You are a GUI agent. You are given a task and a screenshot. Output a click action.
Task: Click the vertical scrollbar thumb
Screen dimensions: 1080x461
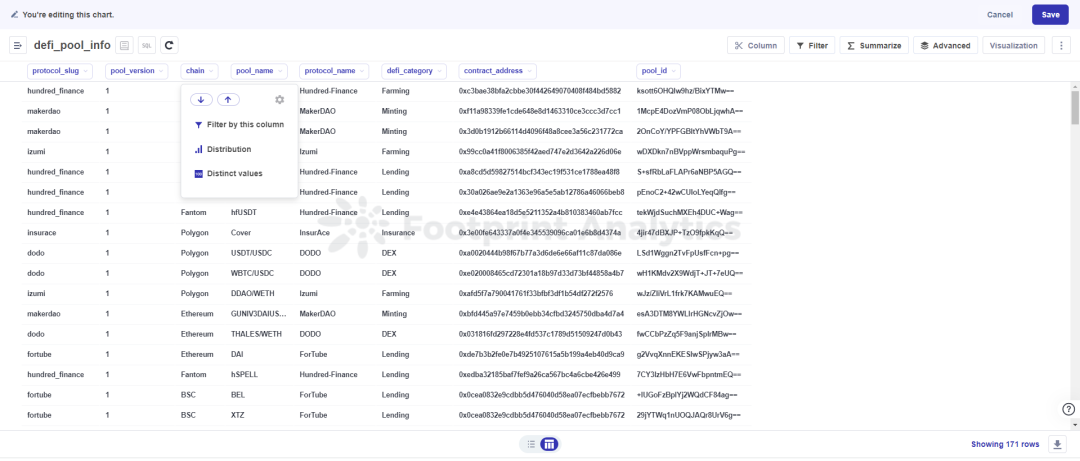pyautogui.click(x=1074, y=107)
